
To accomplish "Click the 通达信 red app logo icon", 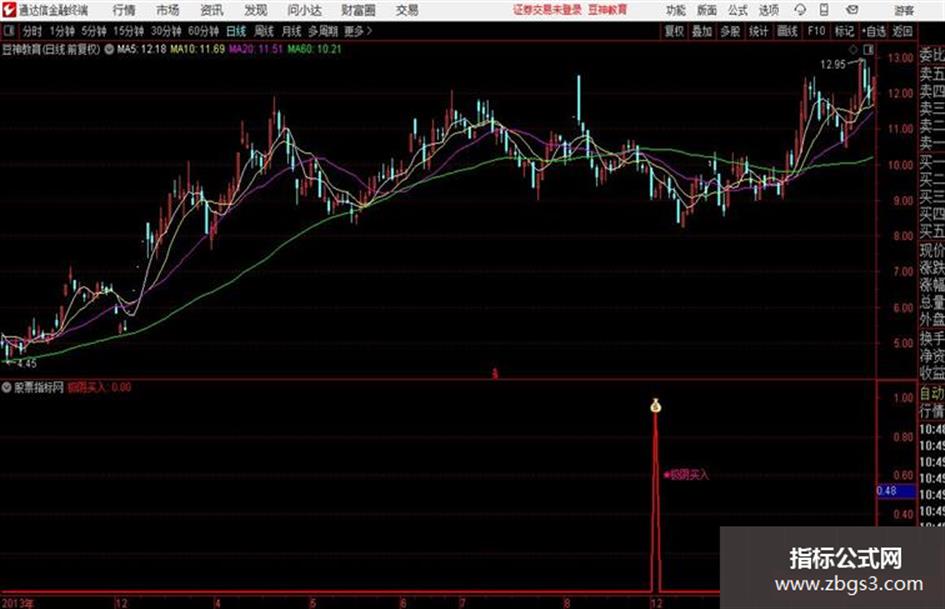I will pyautogui.click(x=8, y=10).
